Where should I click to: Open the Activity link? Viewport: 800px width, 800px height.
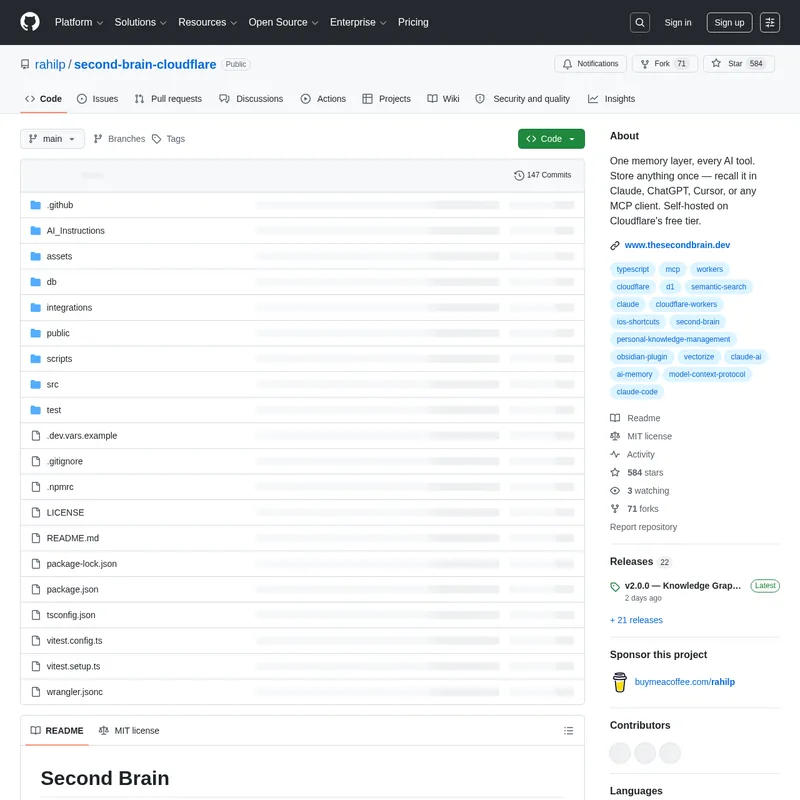coord(633,455)
